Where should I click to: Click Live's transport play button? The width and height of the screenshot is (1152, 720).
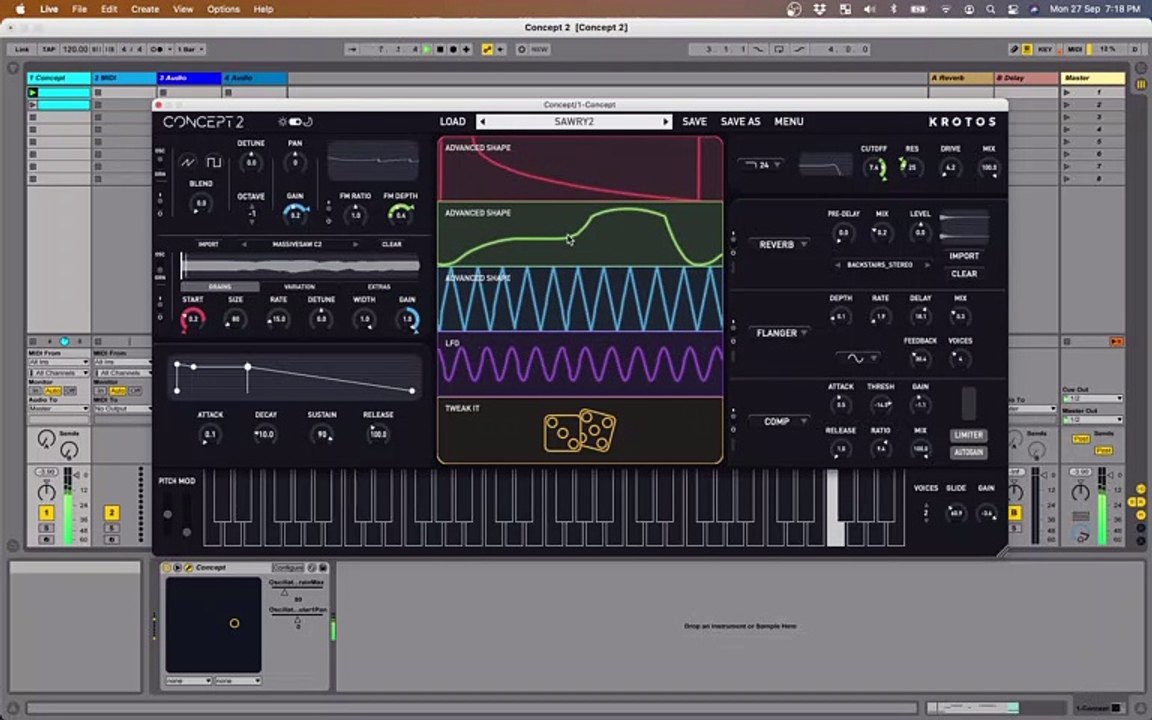[x=427, y=49]
